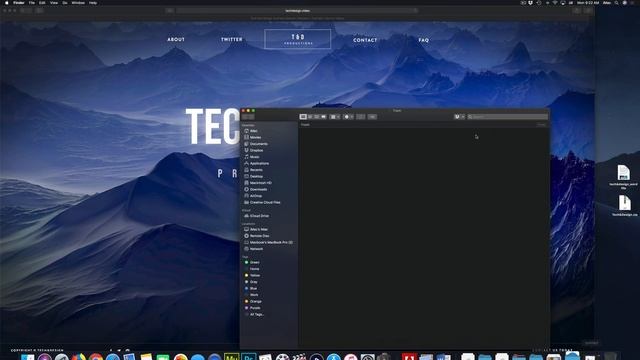Select Documents in the Finder sidebar
The height and width of the screenshot is (360, 640).
[x=256, y=144]
